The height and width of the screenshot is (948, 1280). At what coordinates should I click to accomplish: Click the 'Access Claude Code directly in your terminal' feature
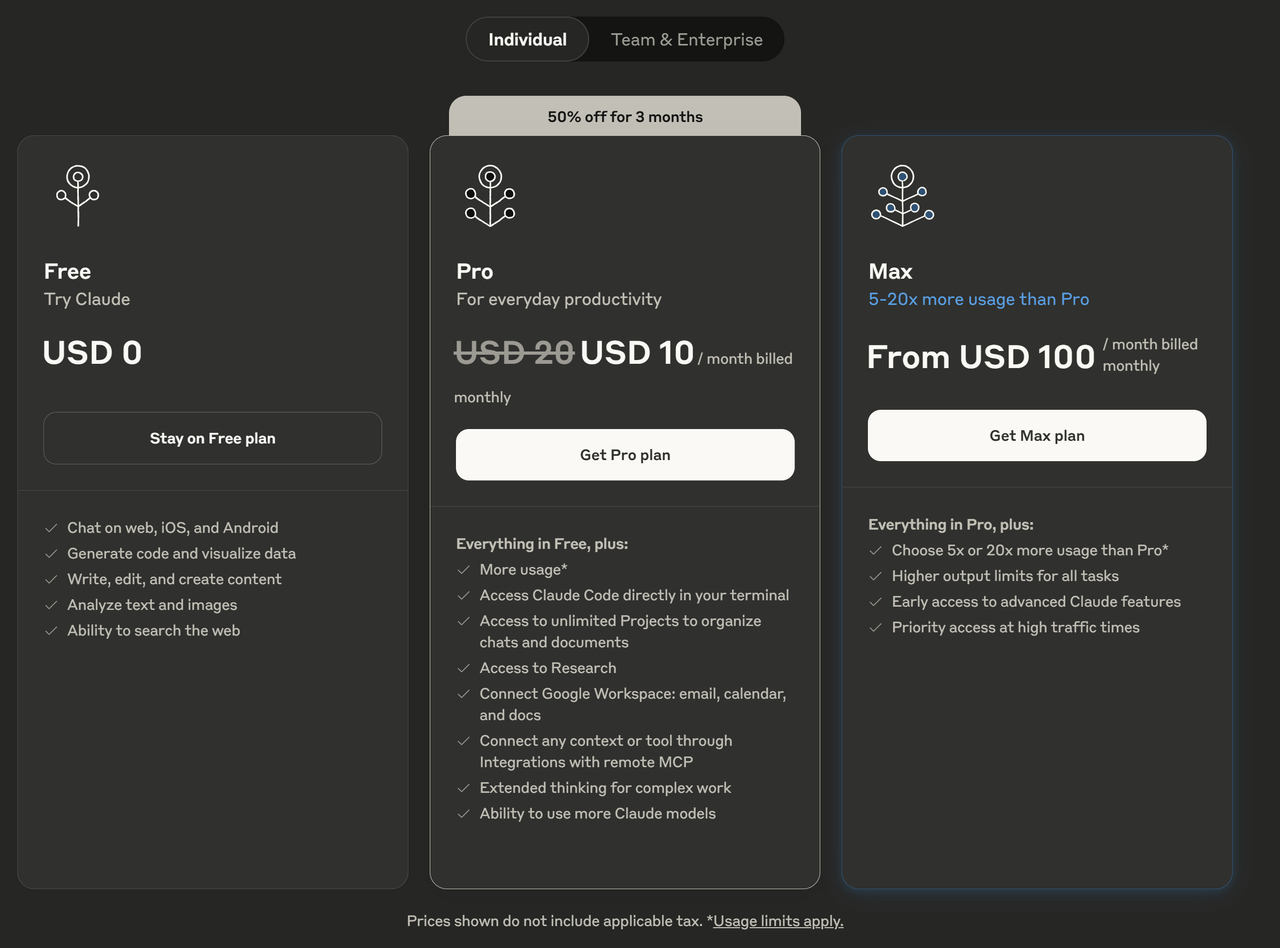pos(634,595)
